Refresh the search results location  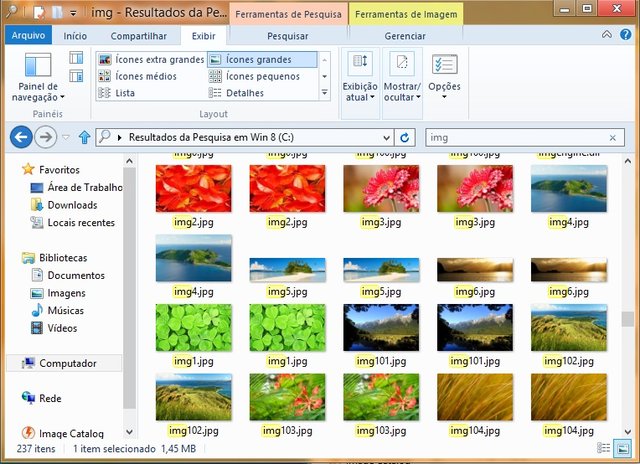pos(405,137)
